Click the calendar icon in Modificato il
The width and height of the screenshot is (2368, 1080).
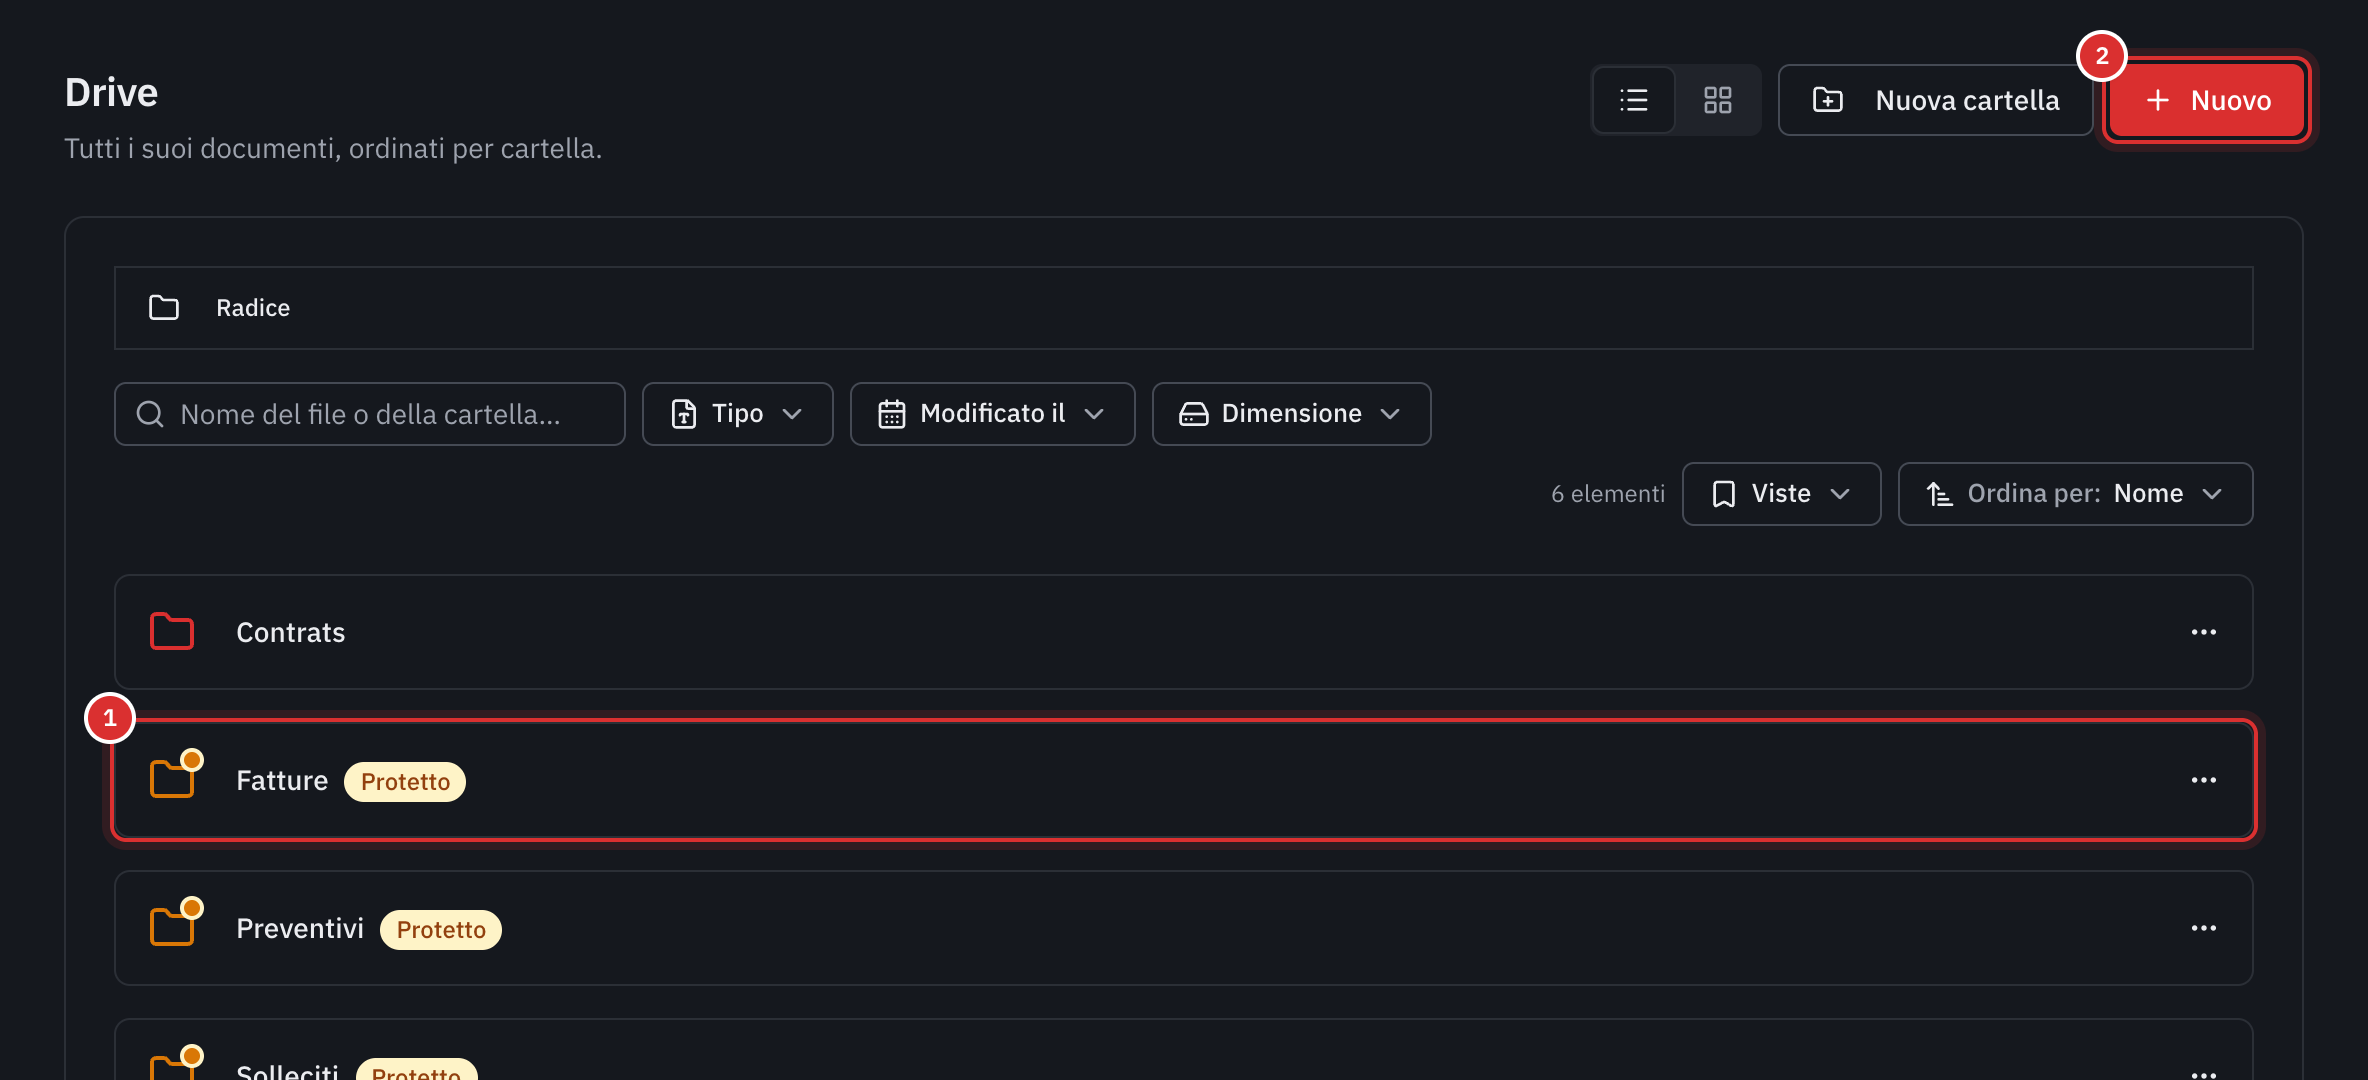[892, 414]
